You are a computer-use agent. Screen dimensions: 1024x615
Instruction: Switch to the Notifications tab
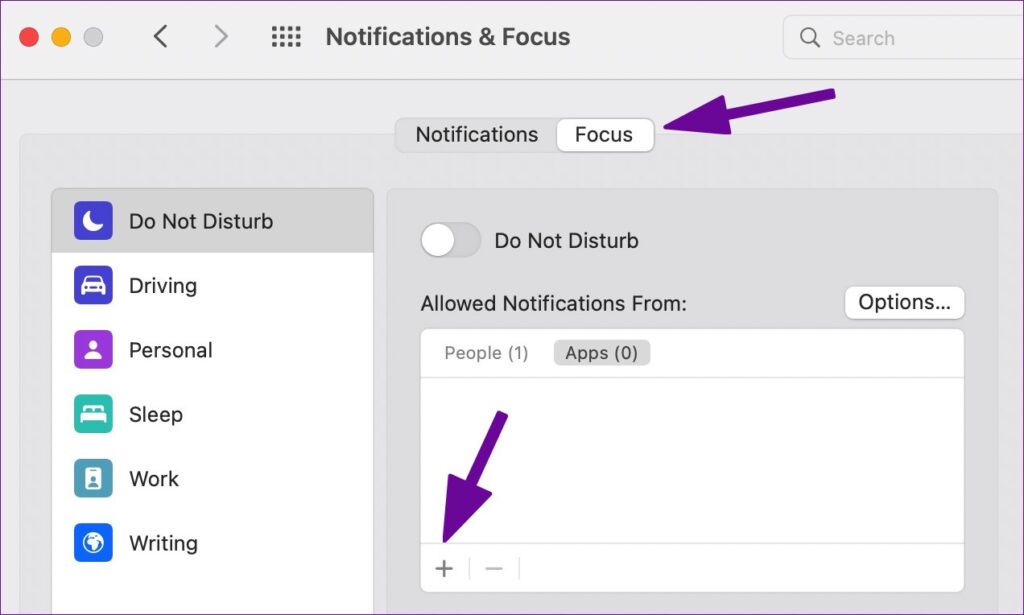pyautogui.click(x=476, y=135)
